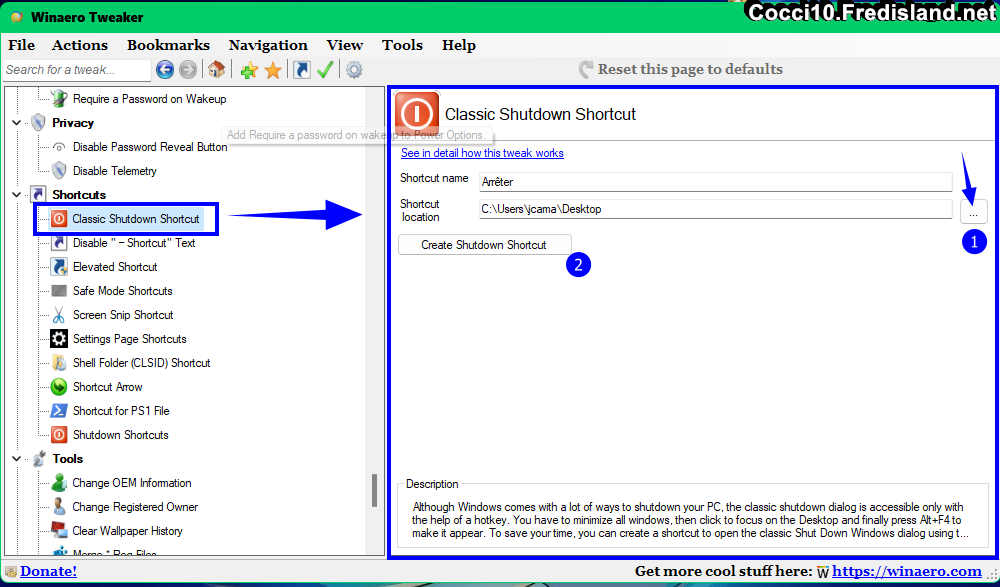Select Disable Password Reveal Button item
The image size is (1000, 587).
point(150,147)
